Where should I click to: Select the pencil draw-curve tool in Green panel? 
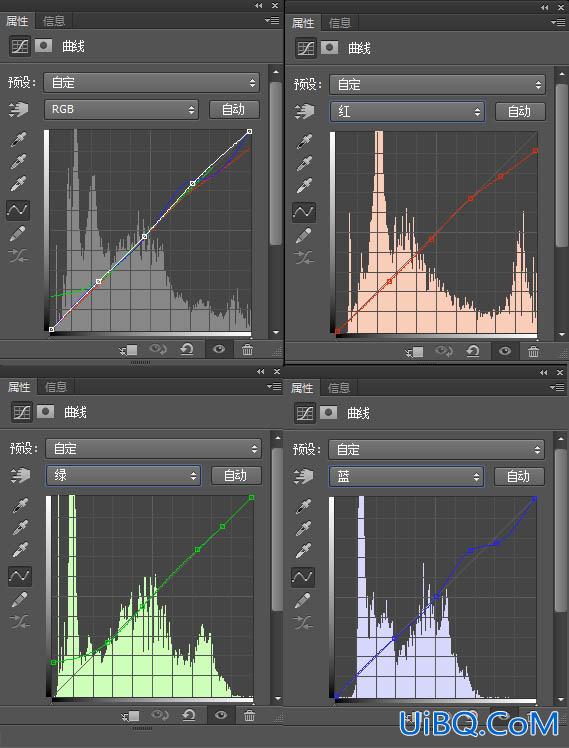pyautogui.click(x=19, y=599)
